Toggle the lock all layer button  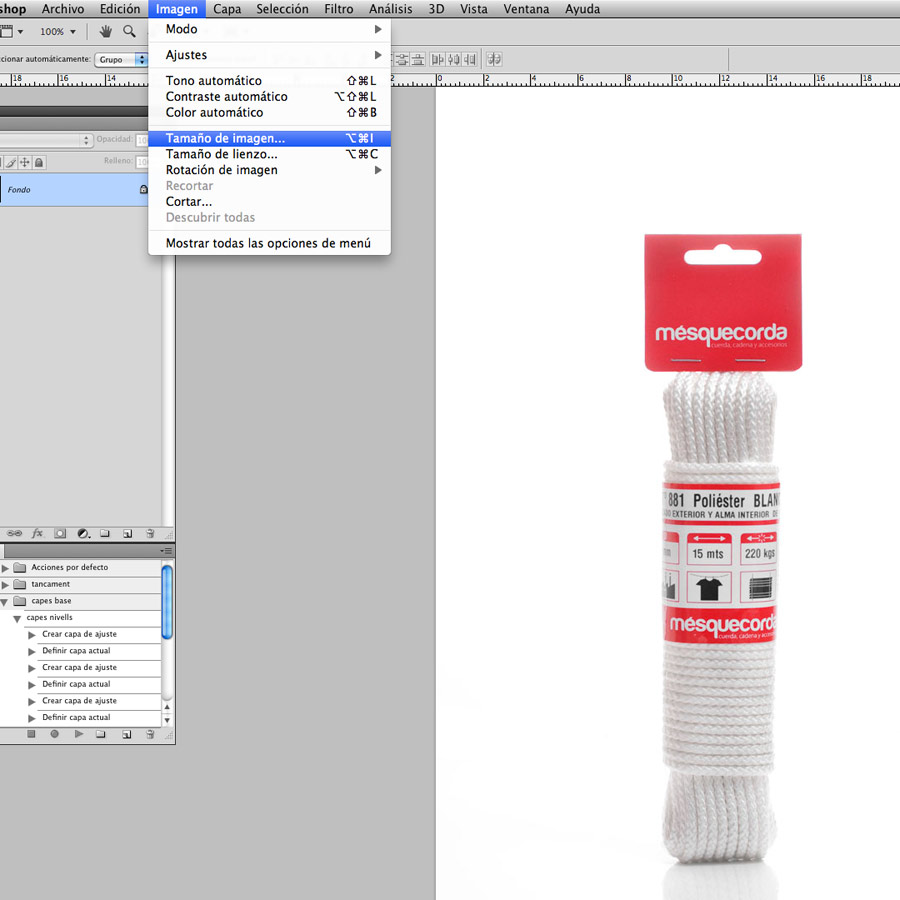point(39,162)
